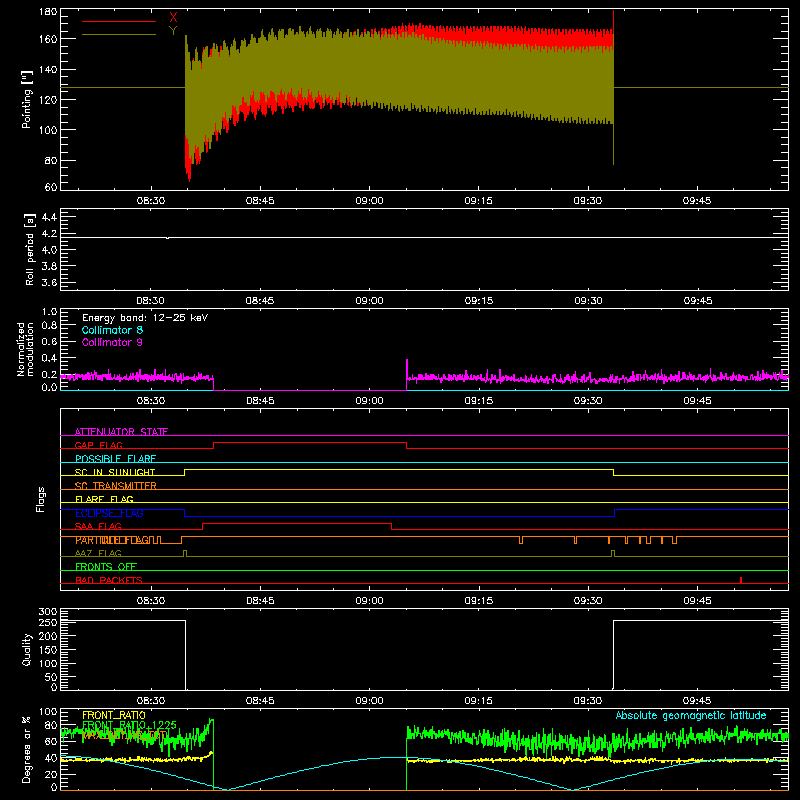The width and height of the screenshot is (800, 800).
Task: Click the '250' tick on Quality axis
Action: tap(48, 622)
